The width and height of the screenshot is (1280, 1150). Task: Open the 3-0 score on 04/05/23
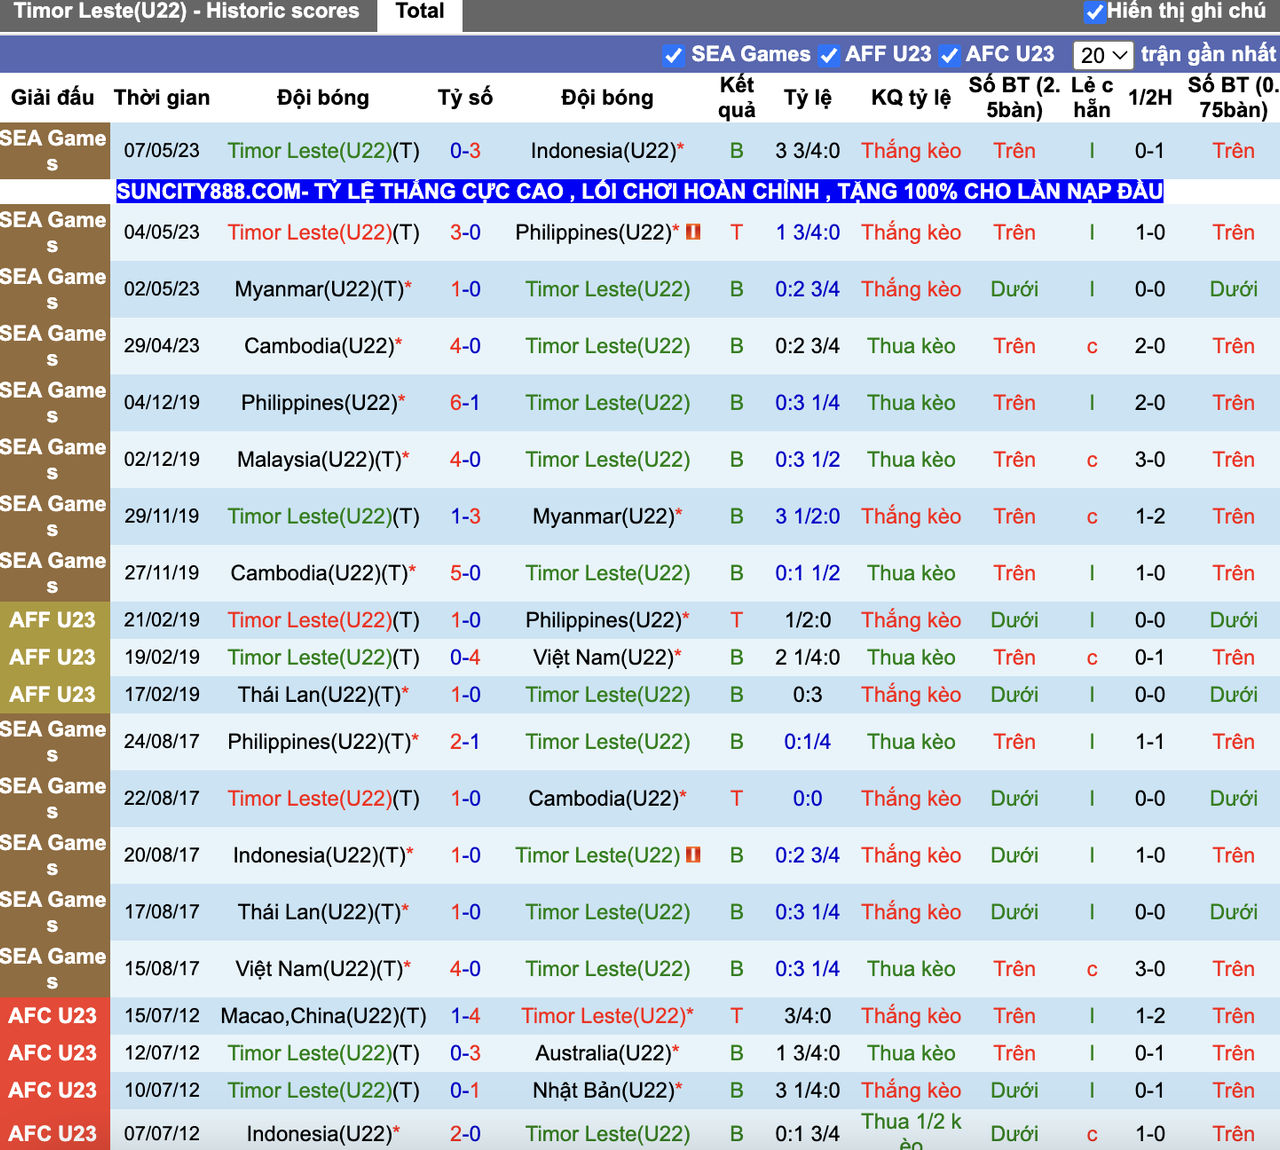(465, 232)
